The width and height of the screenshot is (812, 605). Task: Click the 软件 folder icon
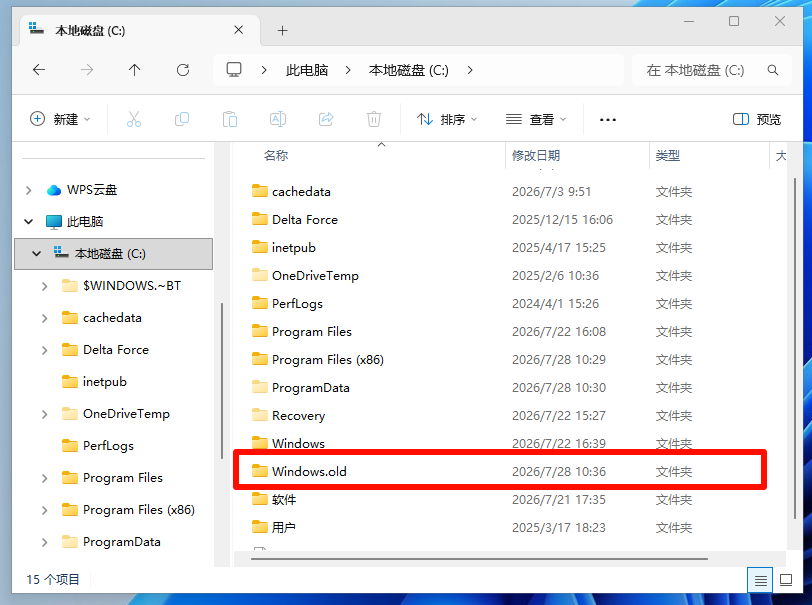tap(259, 499)
